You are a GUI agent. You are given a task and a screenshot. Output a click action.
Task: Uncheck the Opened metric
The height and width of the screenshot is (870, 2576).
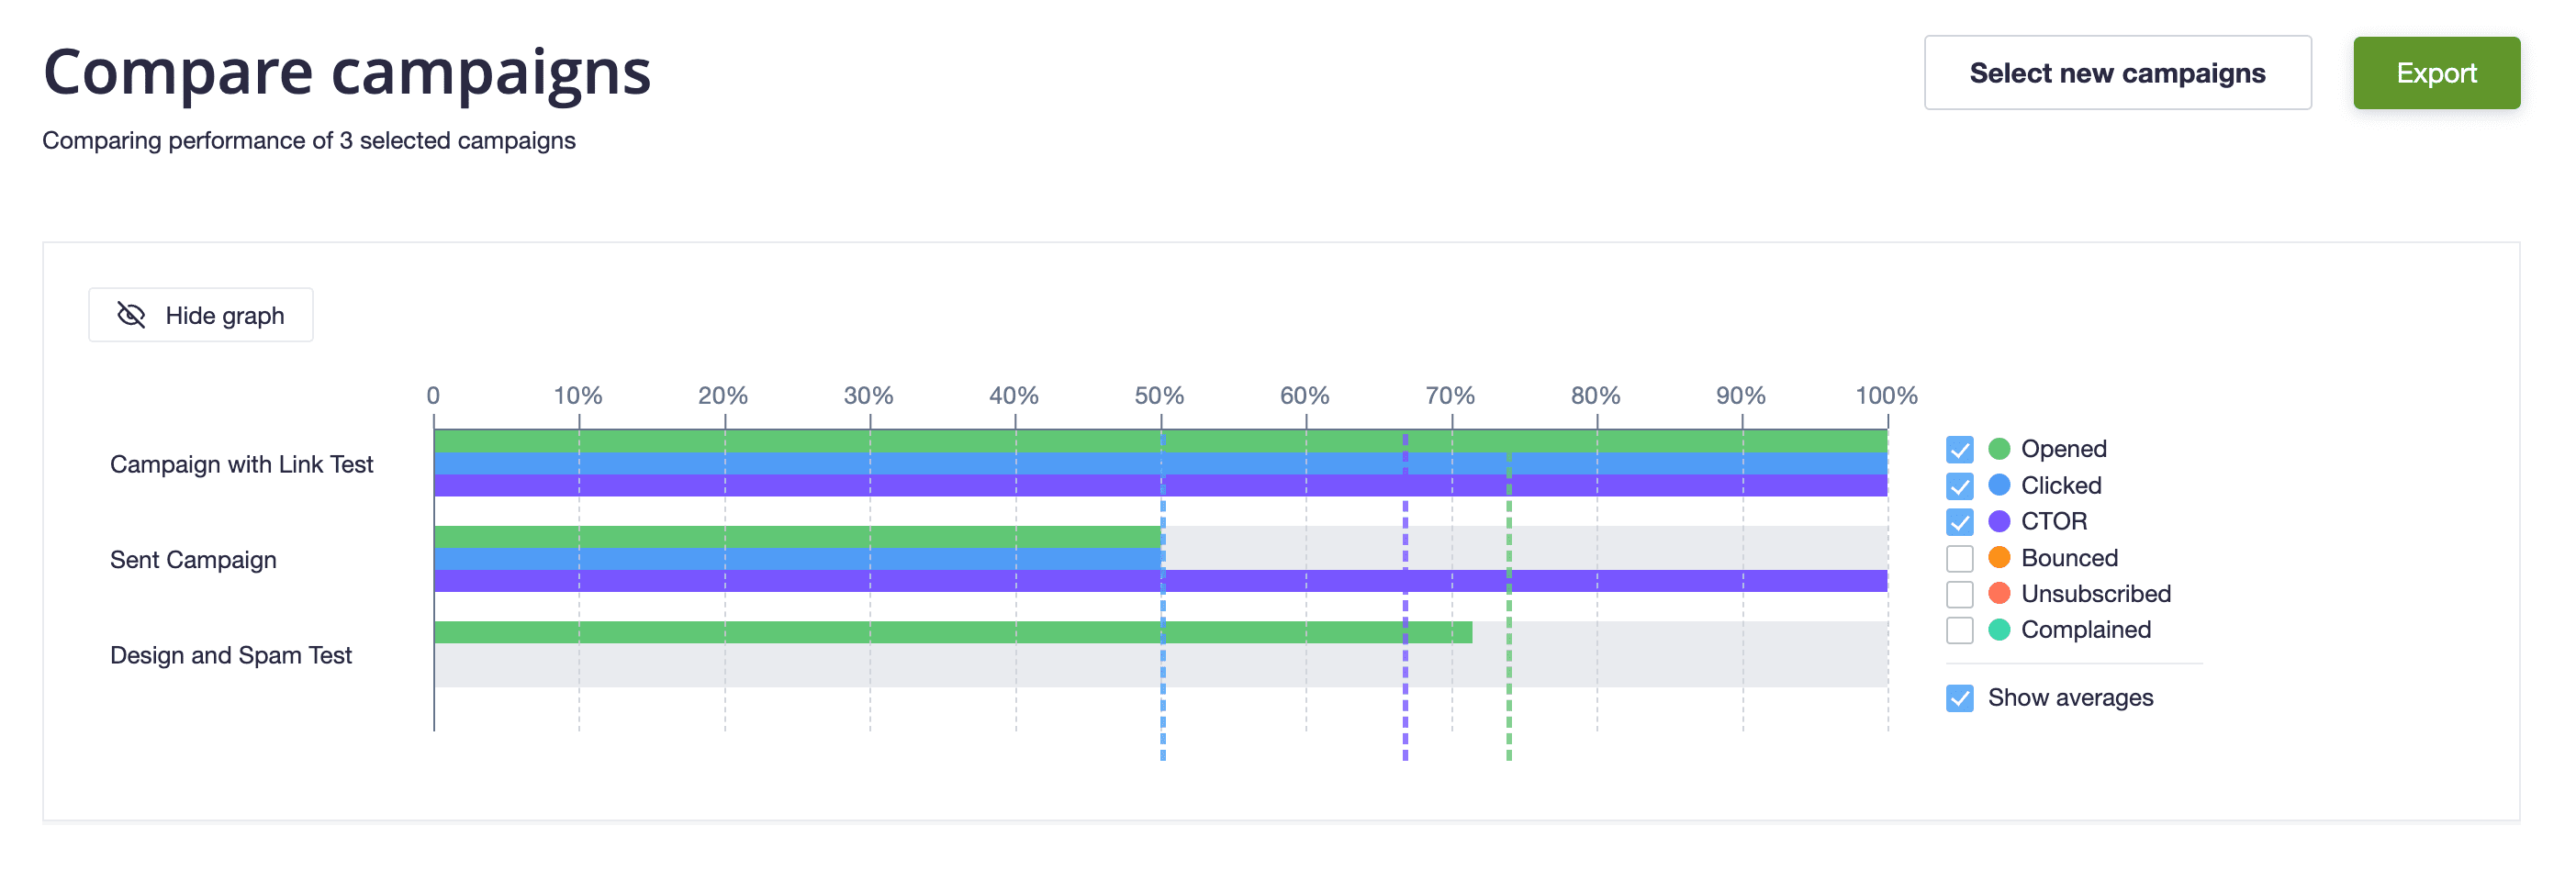click(x=1959, y=449)
